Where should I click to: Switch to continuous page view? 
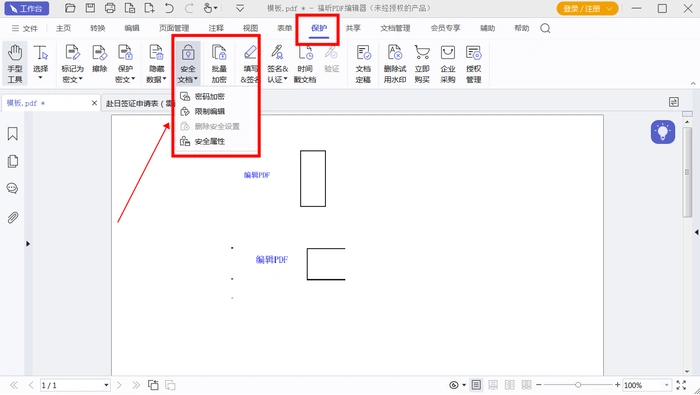tap(493, 385)
